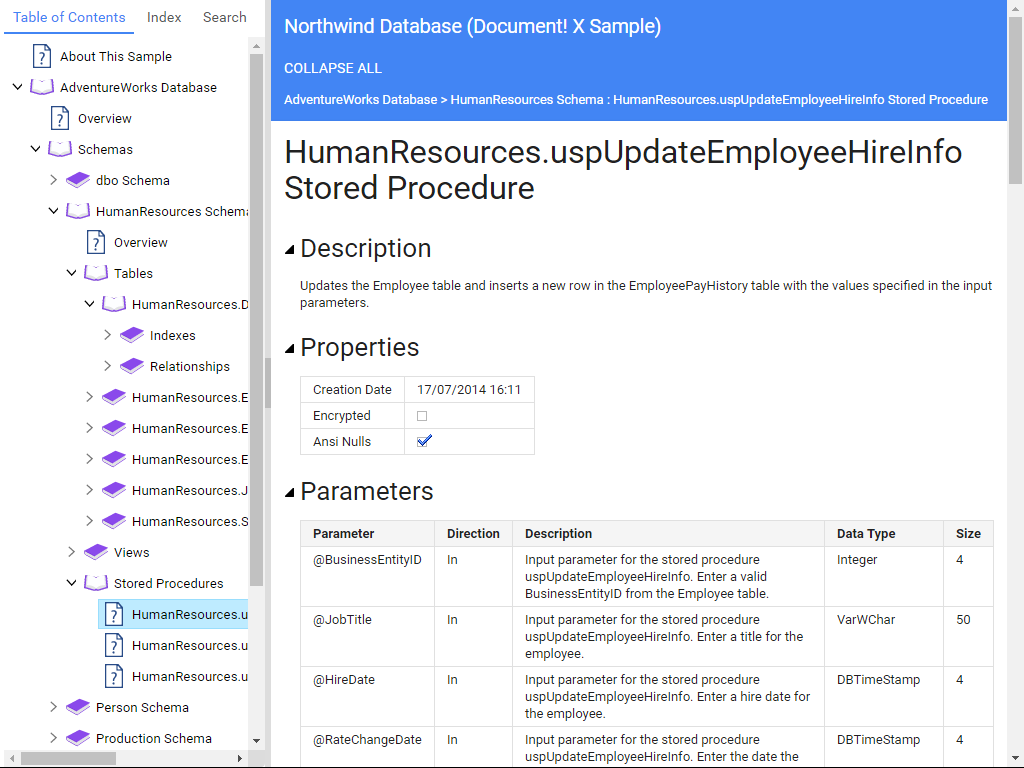
Task: Click the dbo Schema closed book icon
Action: pos(78,180)
